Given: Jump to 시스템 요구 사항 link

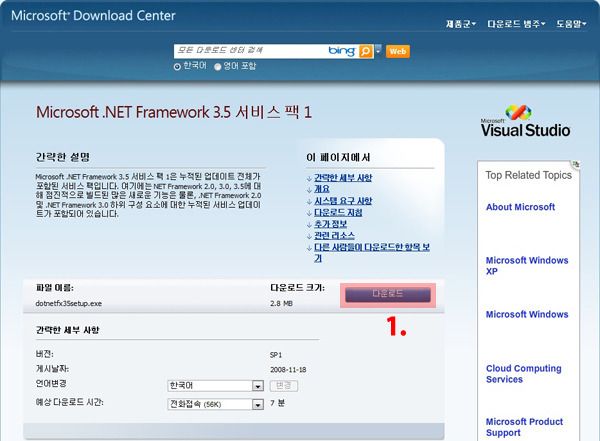Looking at the screenshot, I should coord(343,201).
